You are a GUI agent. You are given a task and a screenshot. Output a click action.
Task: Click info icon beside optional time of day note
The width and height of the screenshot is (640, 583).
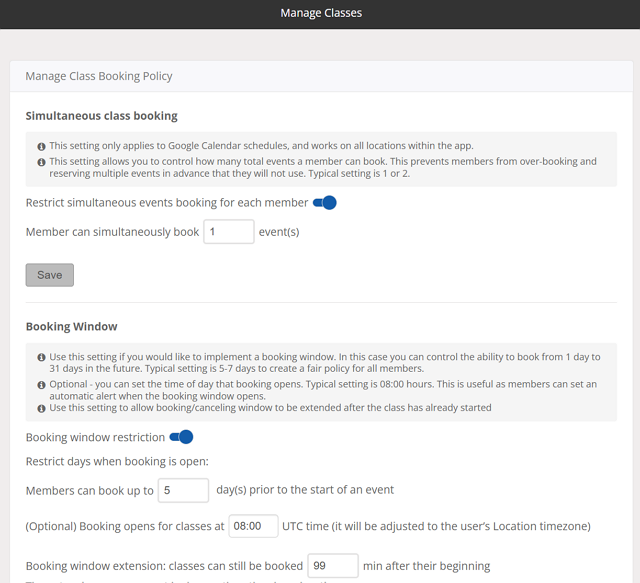(x=42, y=384)
